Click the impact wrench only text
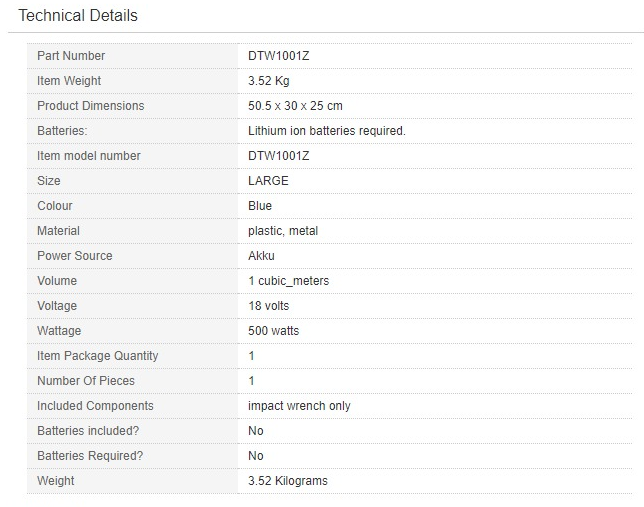This screenshot has width=644, height=507. coord(299,406)
